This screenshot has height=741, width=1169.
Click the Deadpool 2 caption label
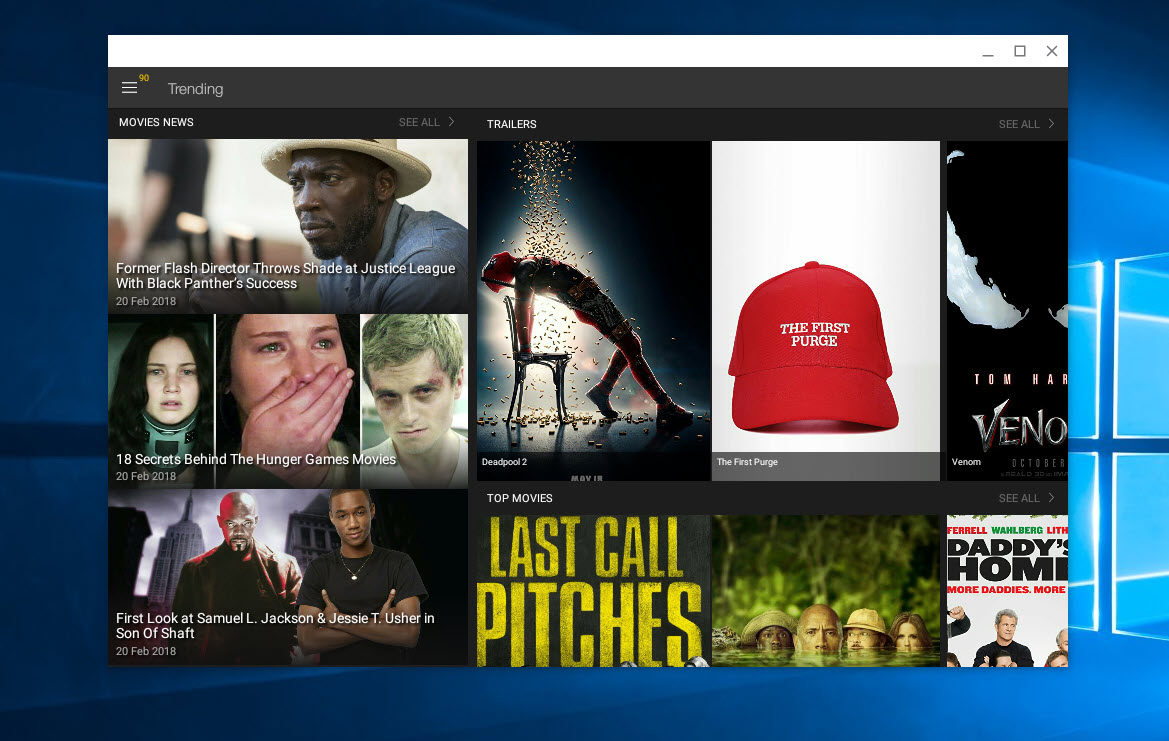504,462
